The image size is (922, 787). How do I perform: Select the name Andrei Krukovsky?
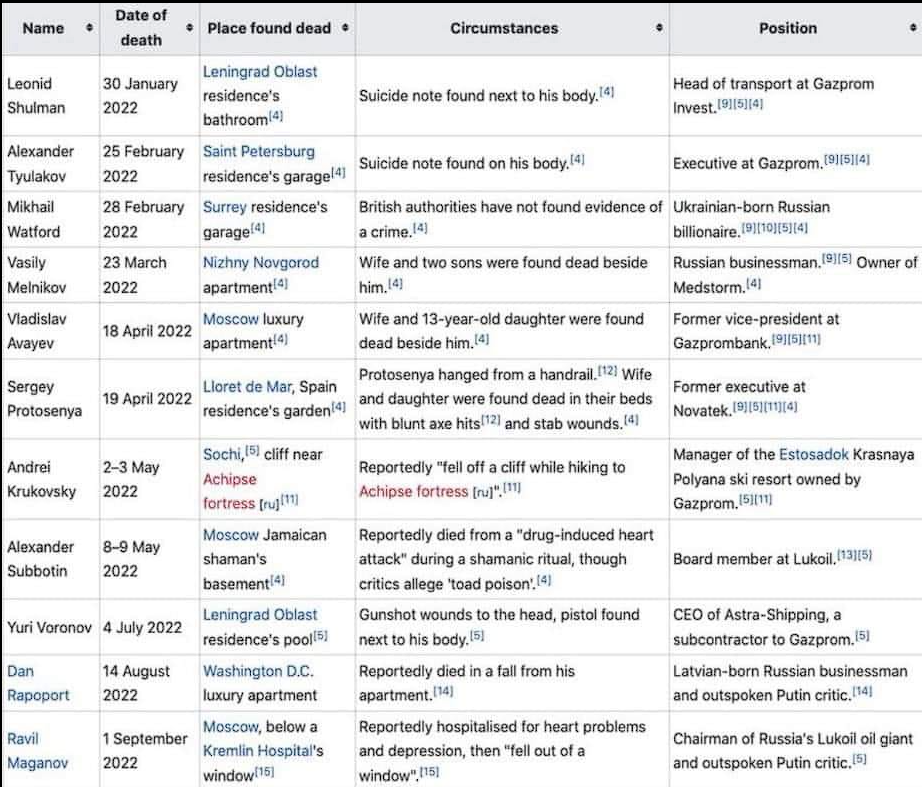click(x=41, y=479)
